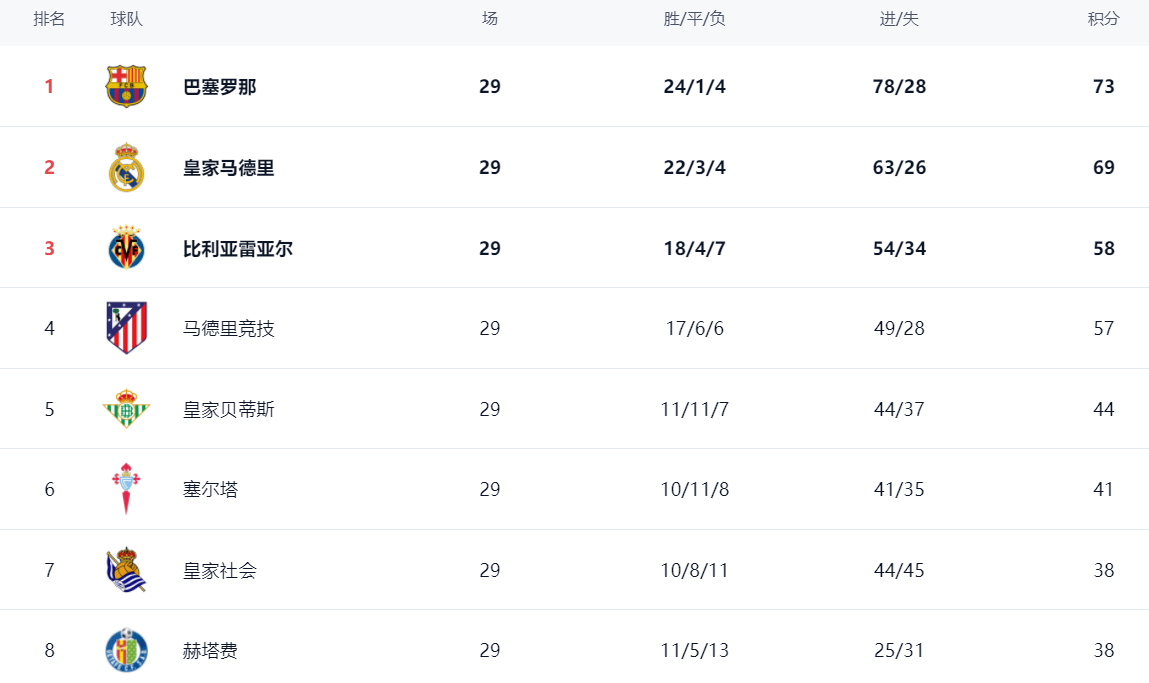This screenshot has width=1149, height=683.
Task: Open the 马德里竞技 team name link
Action: point(229,329)
